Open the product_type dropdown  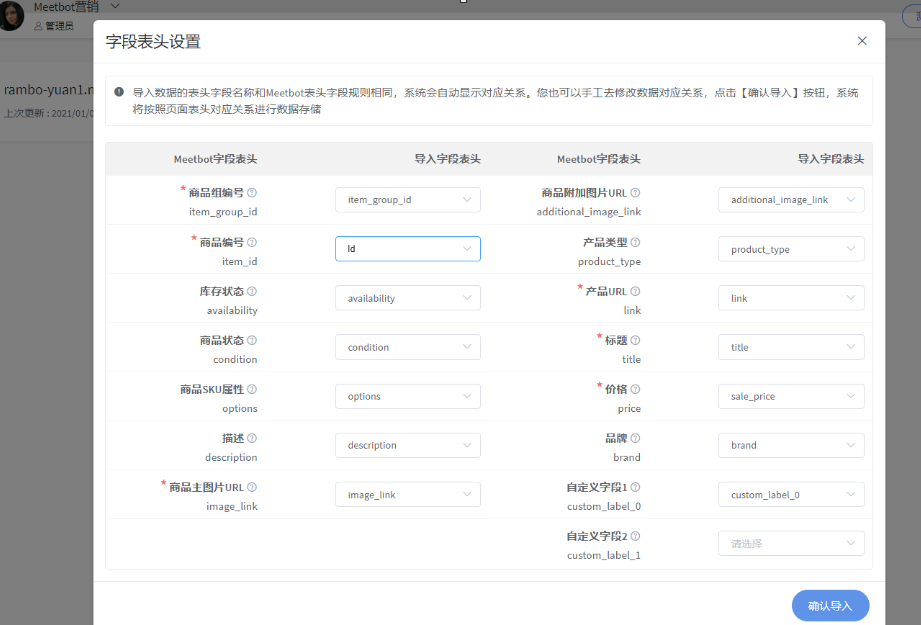pos(791,249)
